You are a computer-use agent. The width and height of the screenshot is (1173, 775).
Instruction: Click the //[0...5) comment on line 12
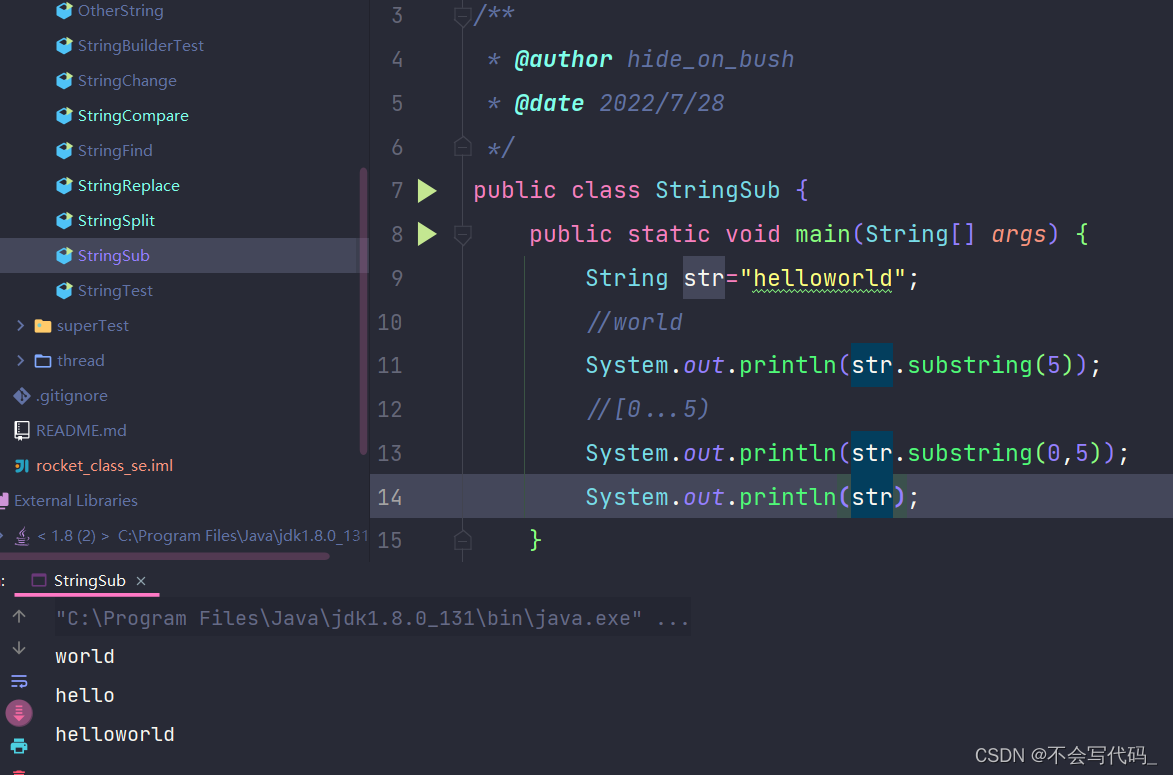tap(648, 409)
